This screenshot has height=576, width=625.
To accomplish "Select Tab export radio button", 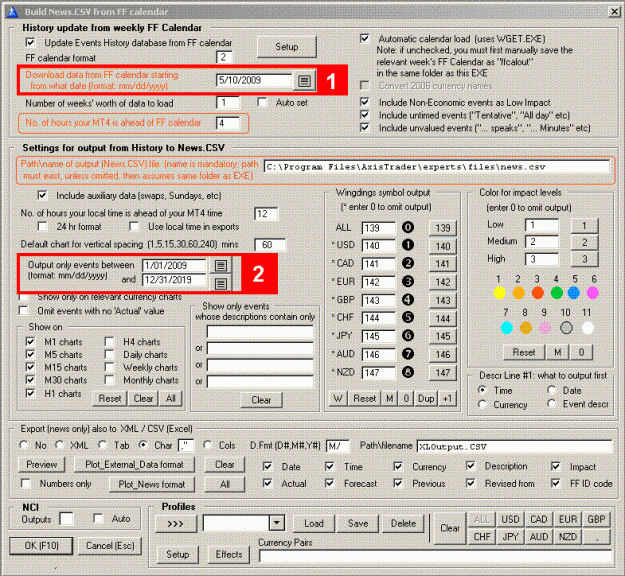I will pyautogui.click(x=102, y=445).
